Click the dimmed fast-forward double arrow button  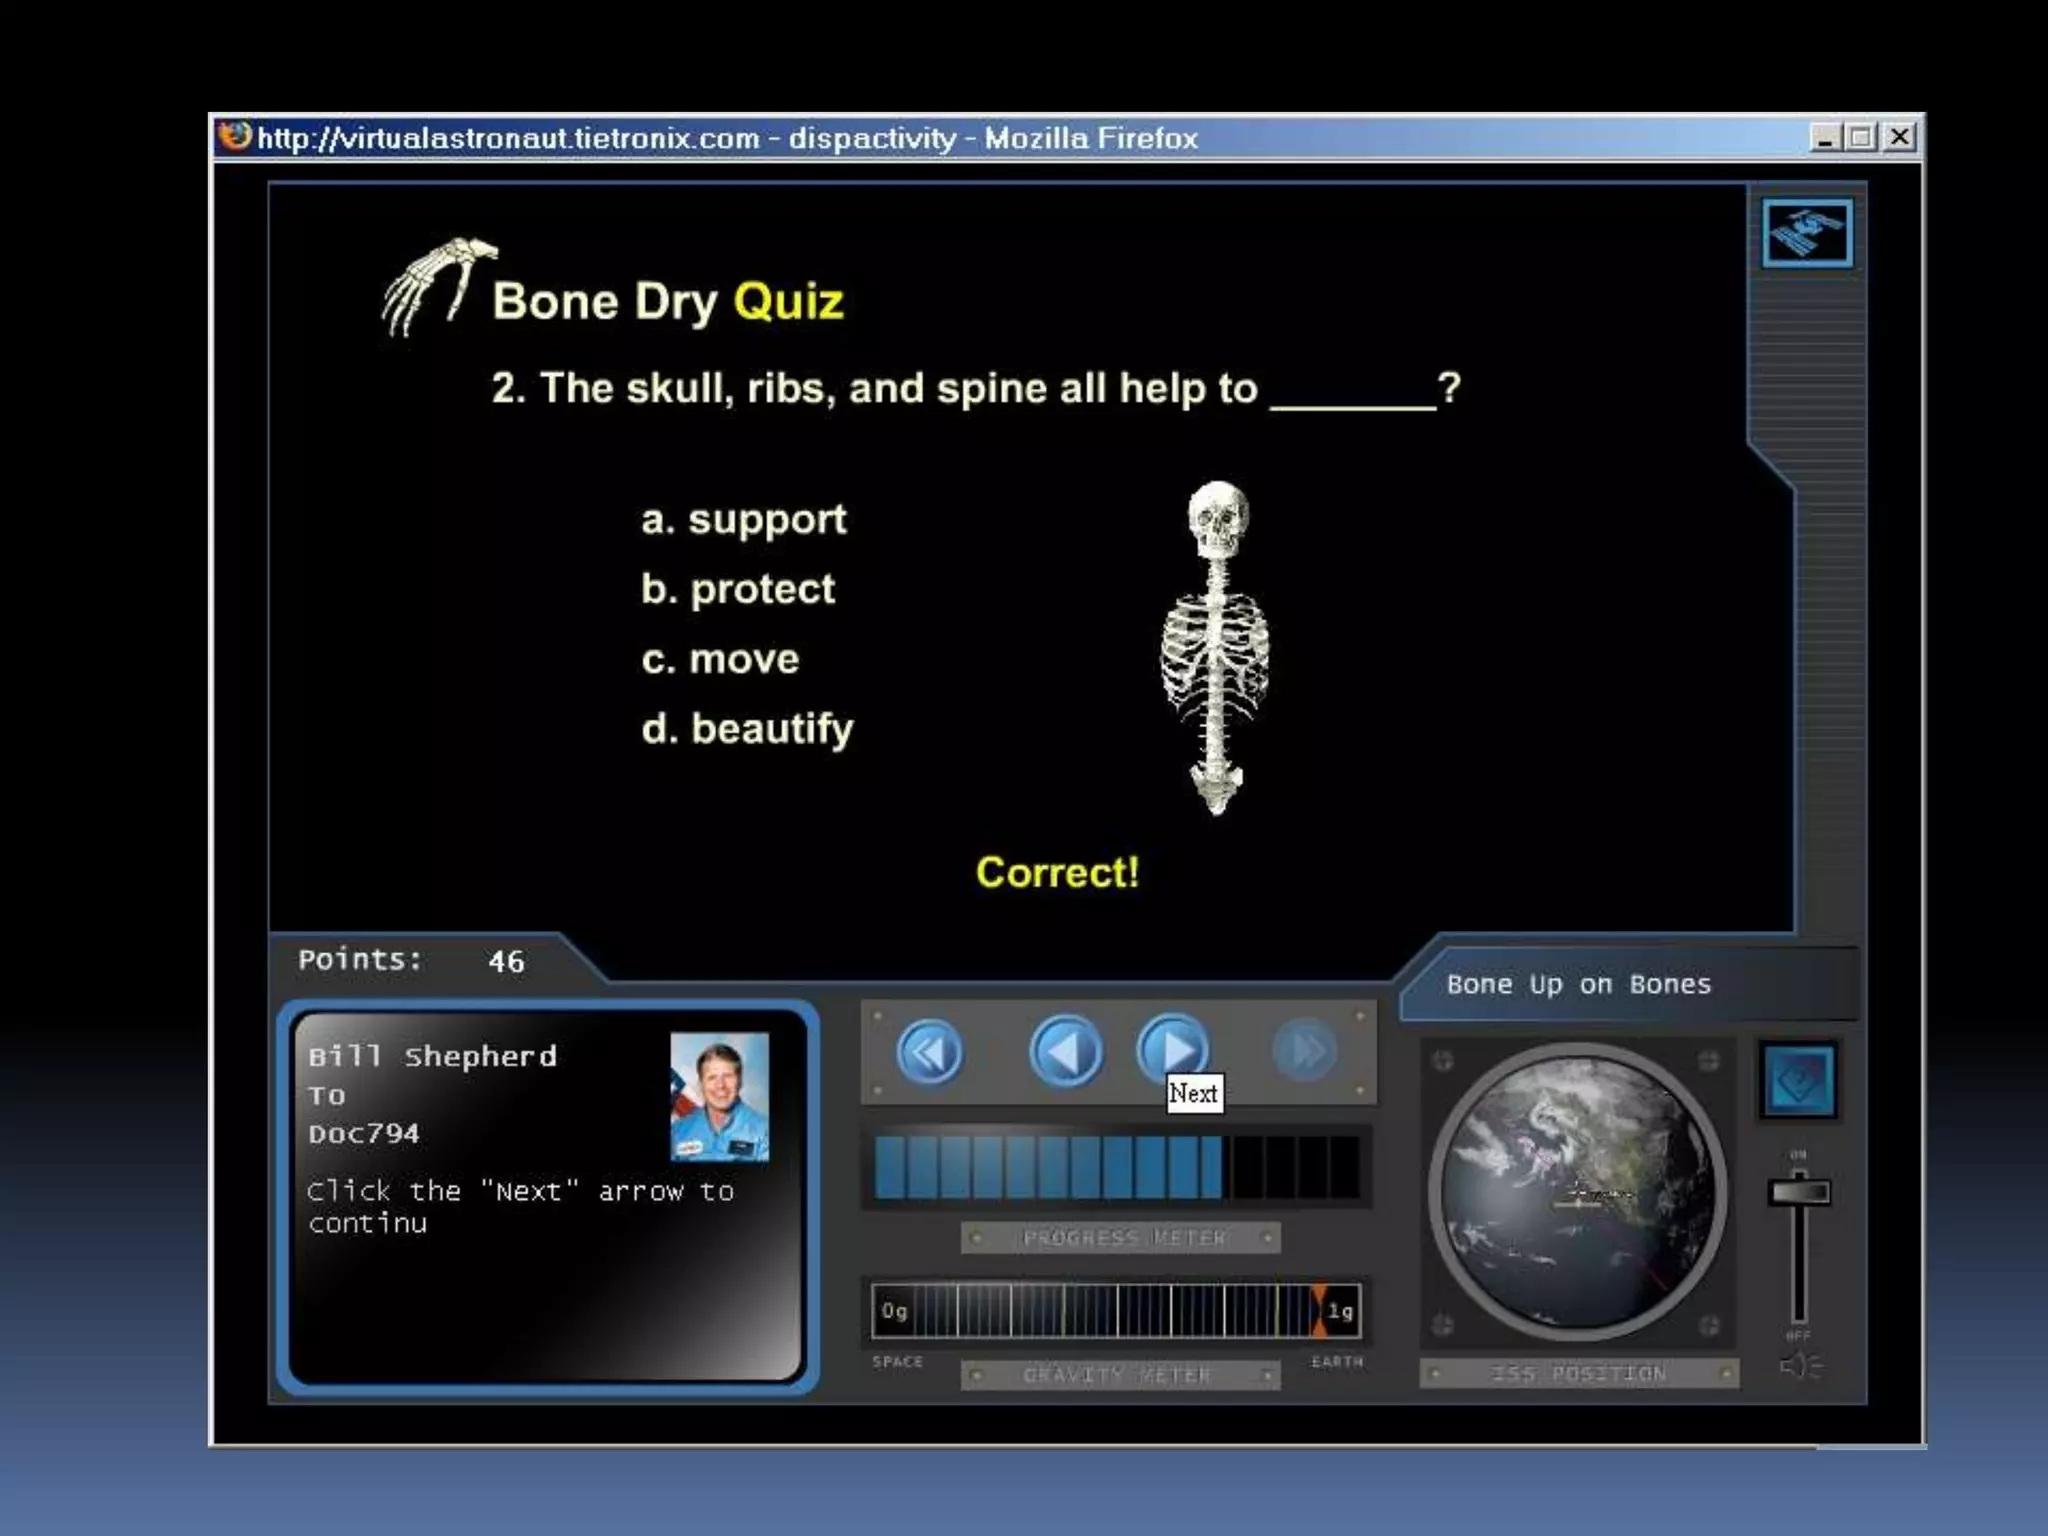pyautogui.click(x=1305, y=1051)
